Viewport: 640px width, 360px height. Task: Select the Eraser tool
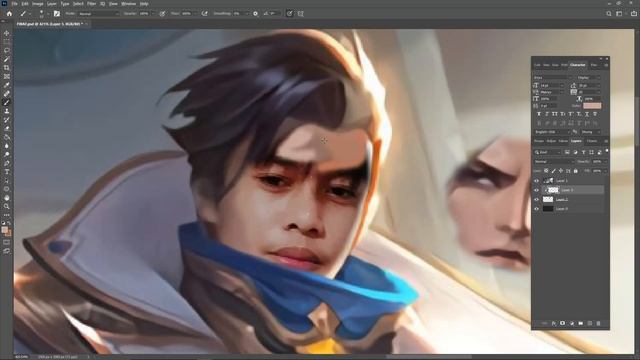point(7,128)
